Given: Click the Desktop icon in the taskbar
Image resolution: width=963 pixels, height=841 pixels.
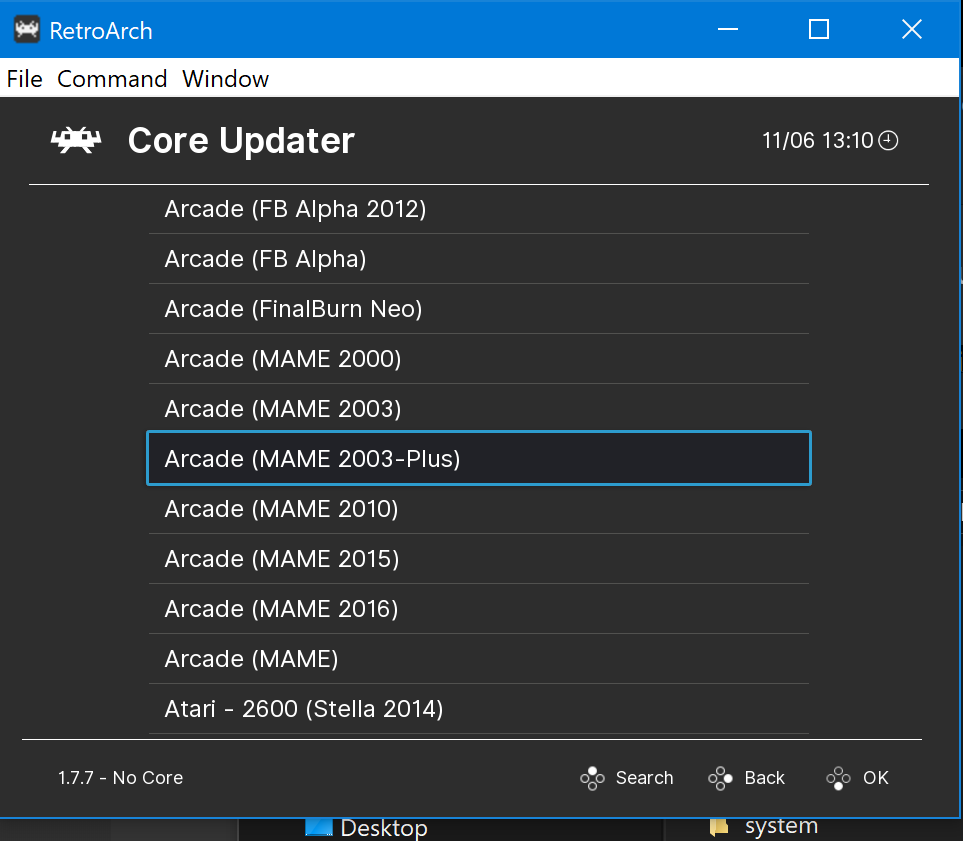Looking at the screenshot, I should pos(319,827).
